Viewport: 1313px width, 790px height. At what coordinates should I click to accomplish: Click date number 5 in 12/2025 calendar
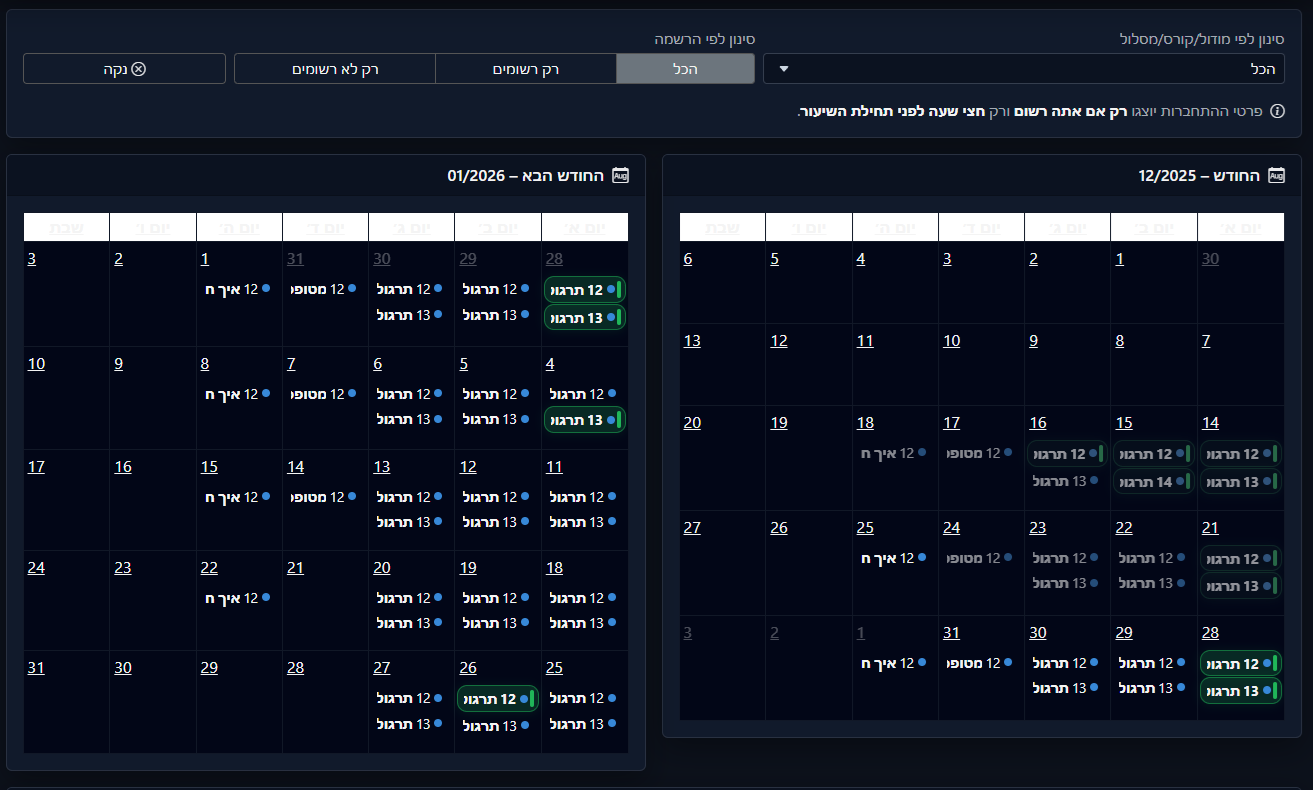[x=775, y=259]
